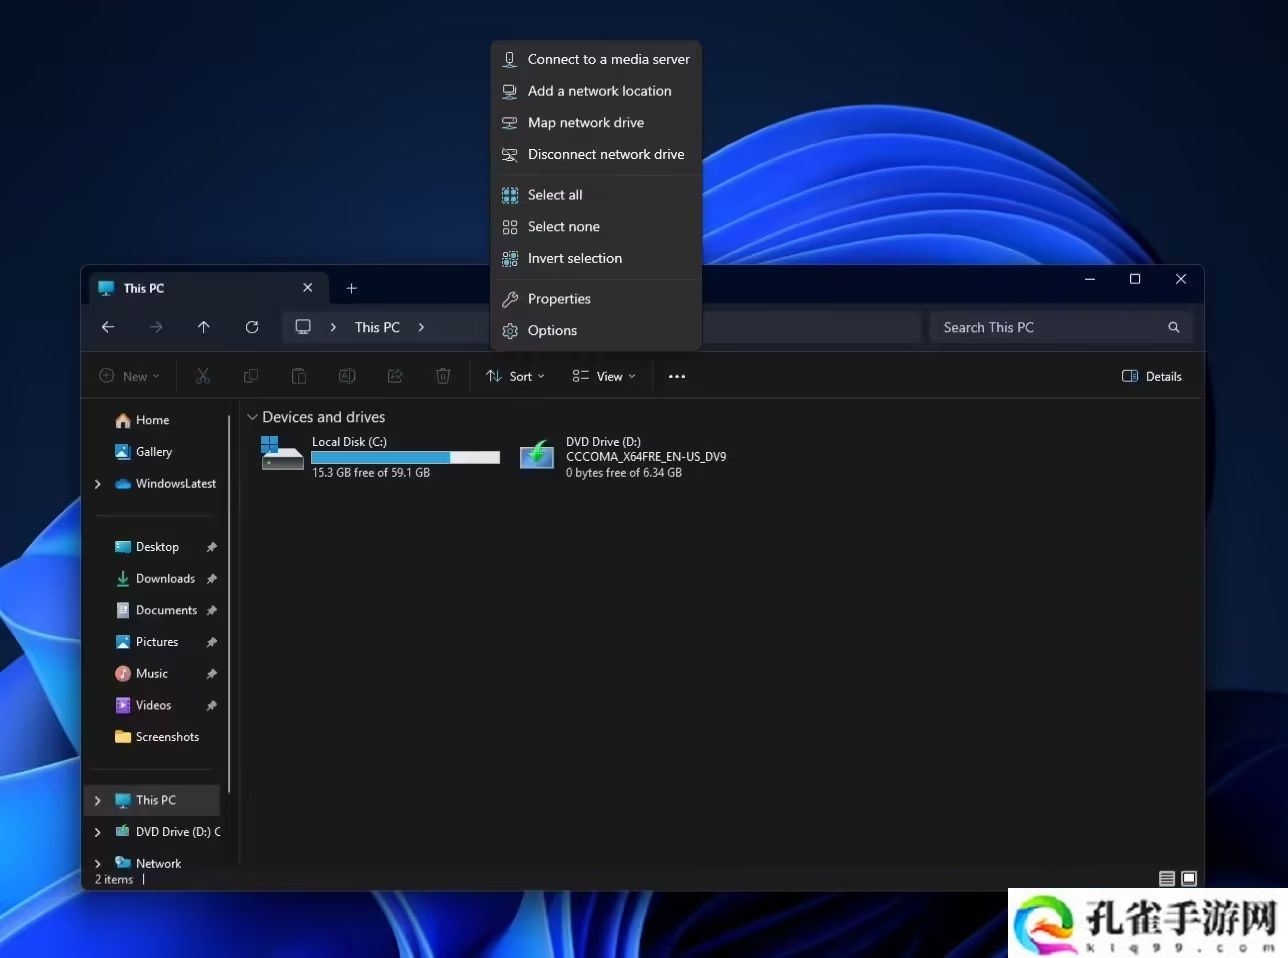The image size is (1288, 958).
Task: Open the Sort dropdown
Action: (515, 376)
